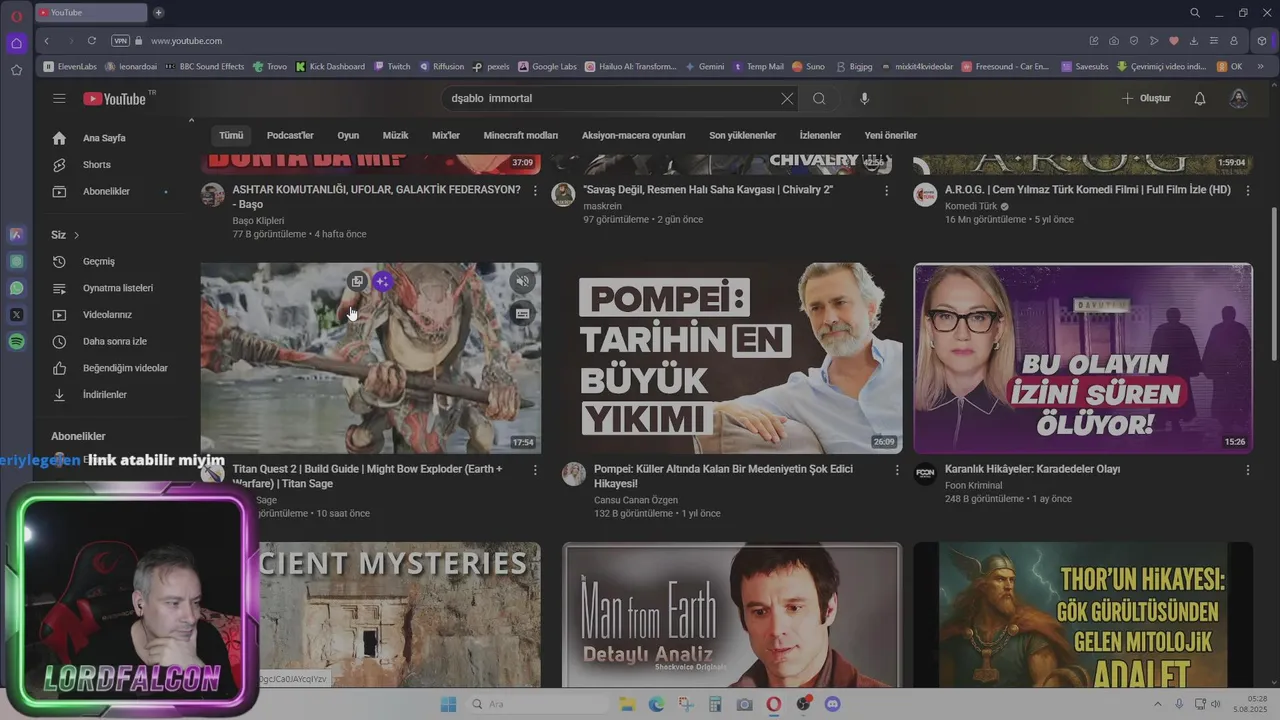The image size is (1280, 720).
Task: Open more options for Chivalry 2 video
Action: 886,190
